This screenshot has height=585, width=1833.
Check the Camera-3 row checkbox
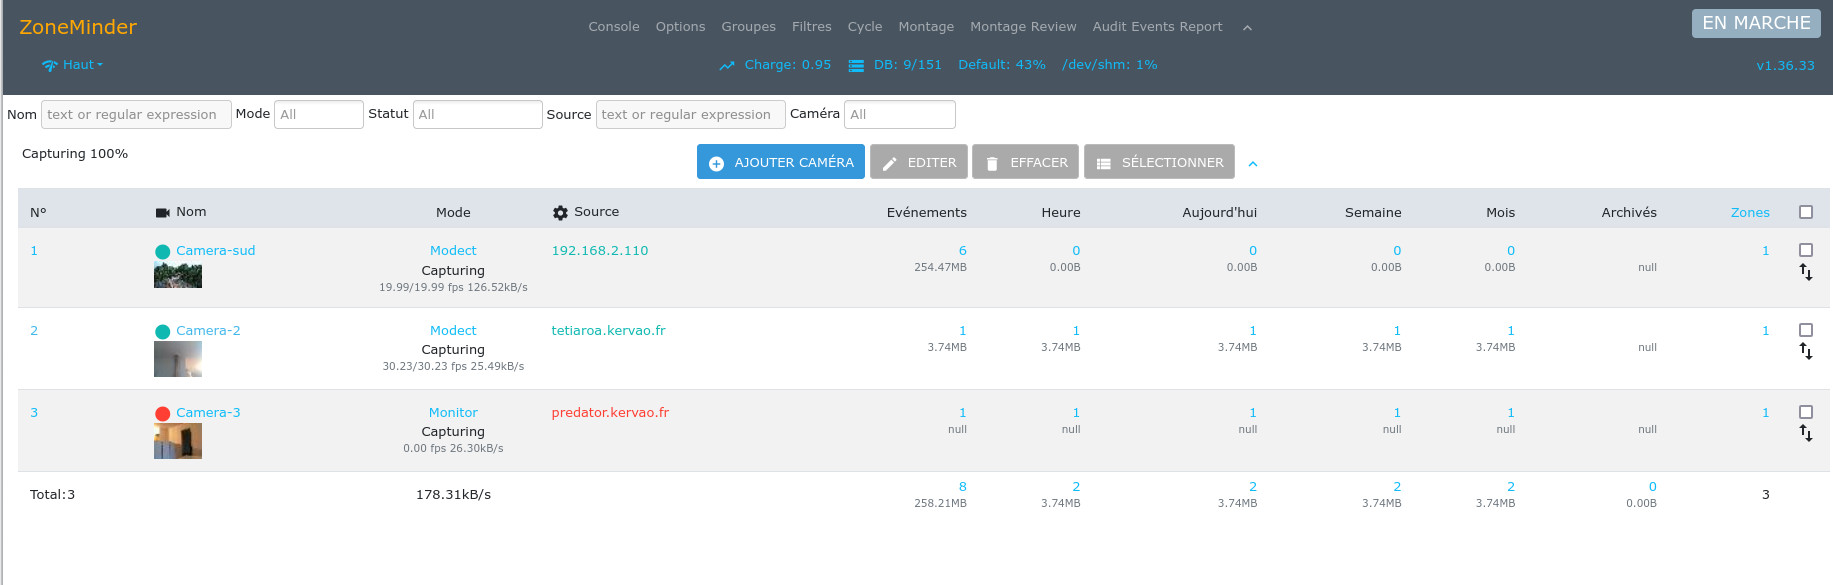pos(1805,412)
